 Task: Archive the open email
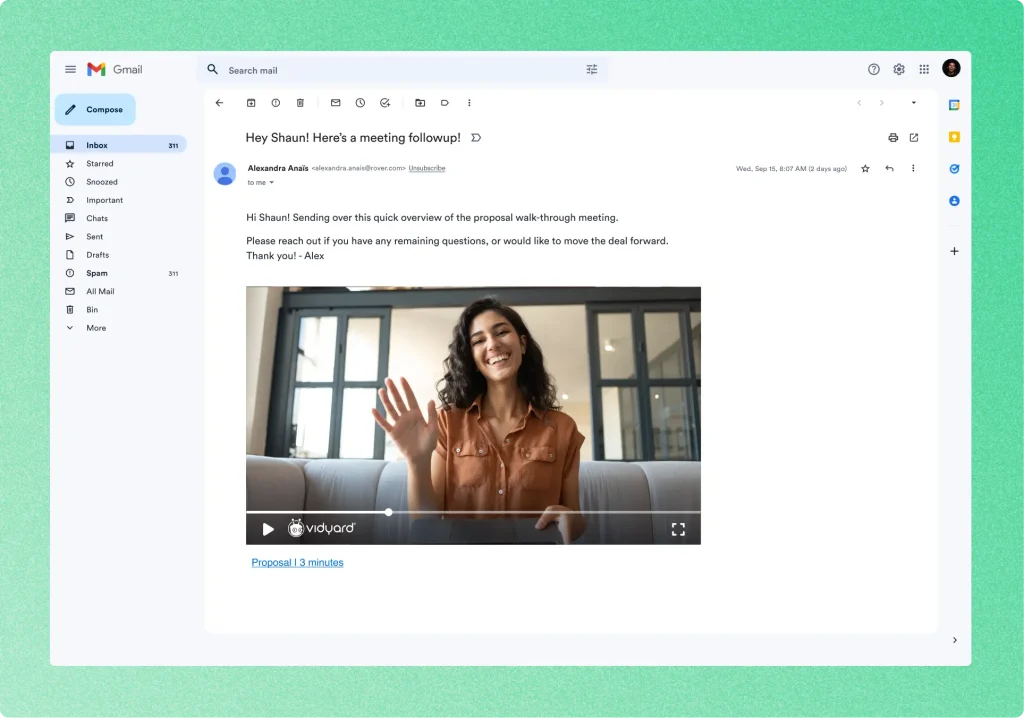coord(252,102)
